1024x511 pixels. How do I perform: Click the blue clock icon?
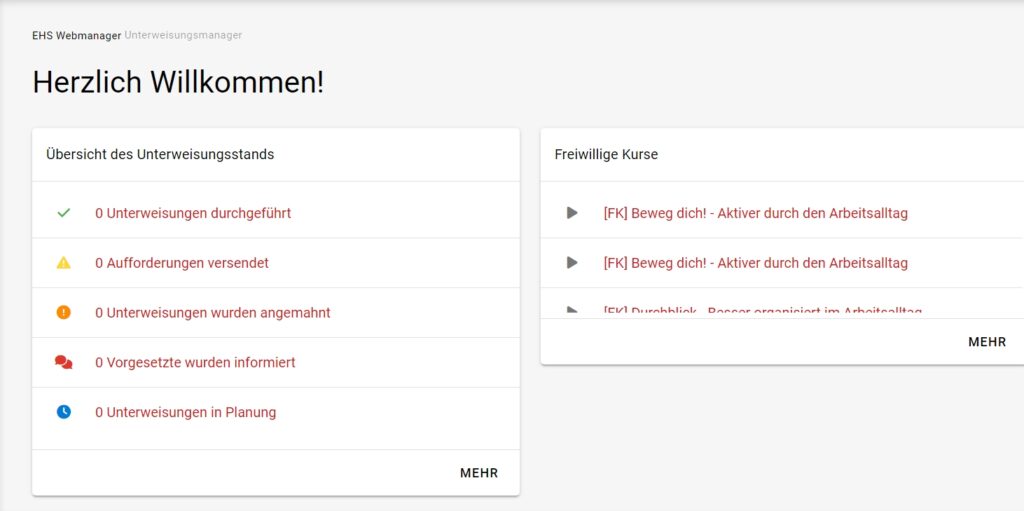pos(64,412)
